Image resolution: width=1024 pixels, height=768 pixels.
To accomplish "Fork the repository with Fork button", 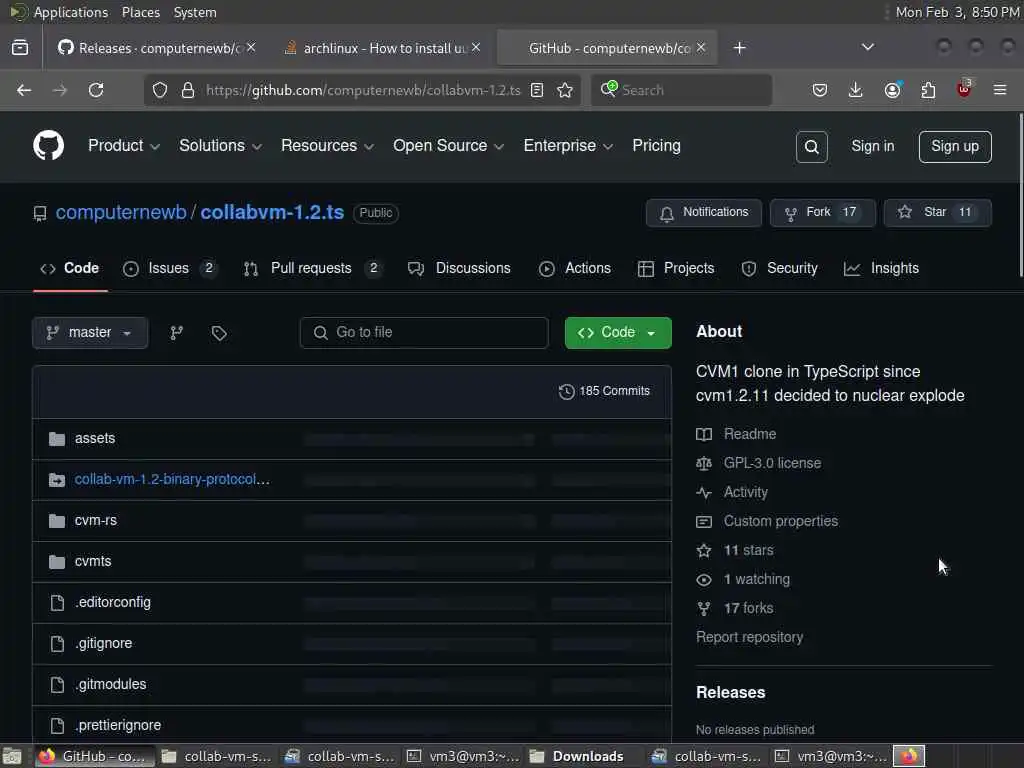I will (822, 213).
